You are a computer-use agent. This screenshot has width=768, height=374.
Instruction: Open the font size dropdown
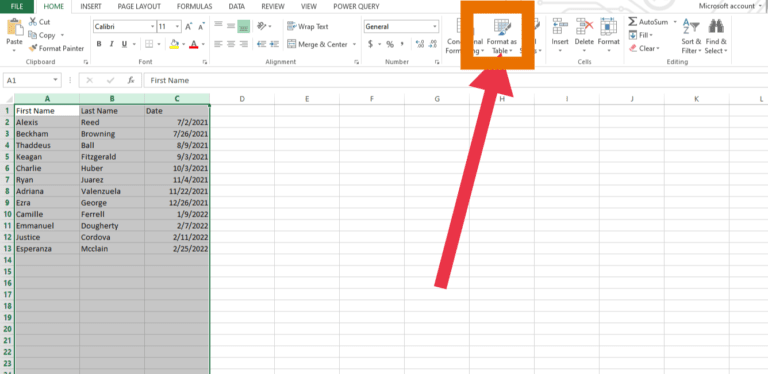point(177,26)
